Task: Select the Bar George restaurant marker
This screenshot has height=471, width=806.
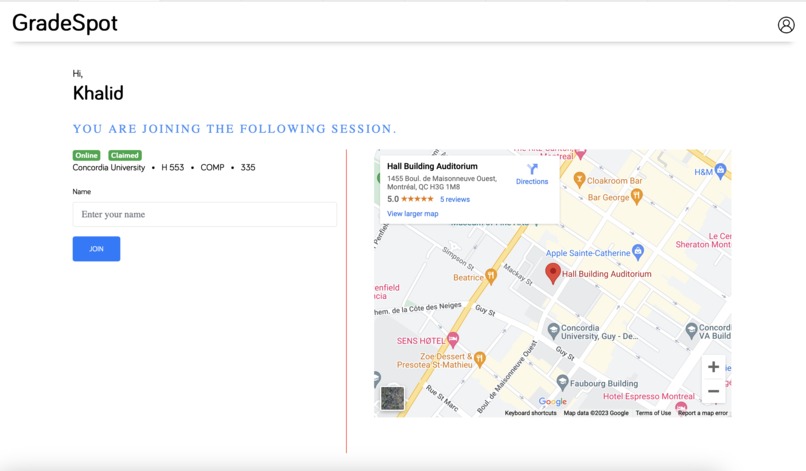Action: tap(636, 196)
